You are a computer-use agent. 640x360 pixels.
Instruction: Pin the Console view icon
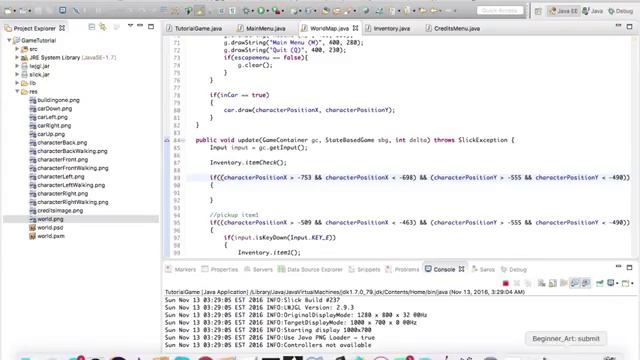coord(600,283)
